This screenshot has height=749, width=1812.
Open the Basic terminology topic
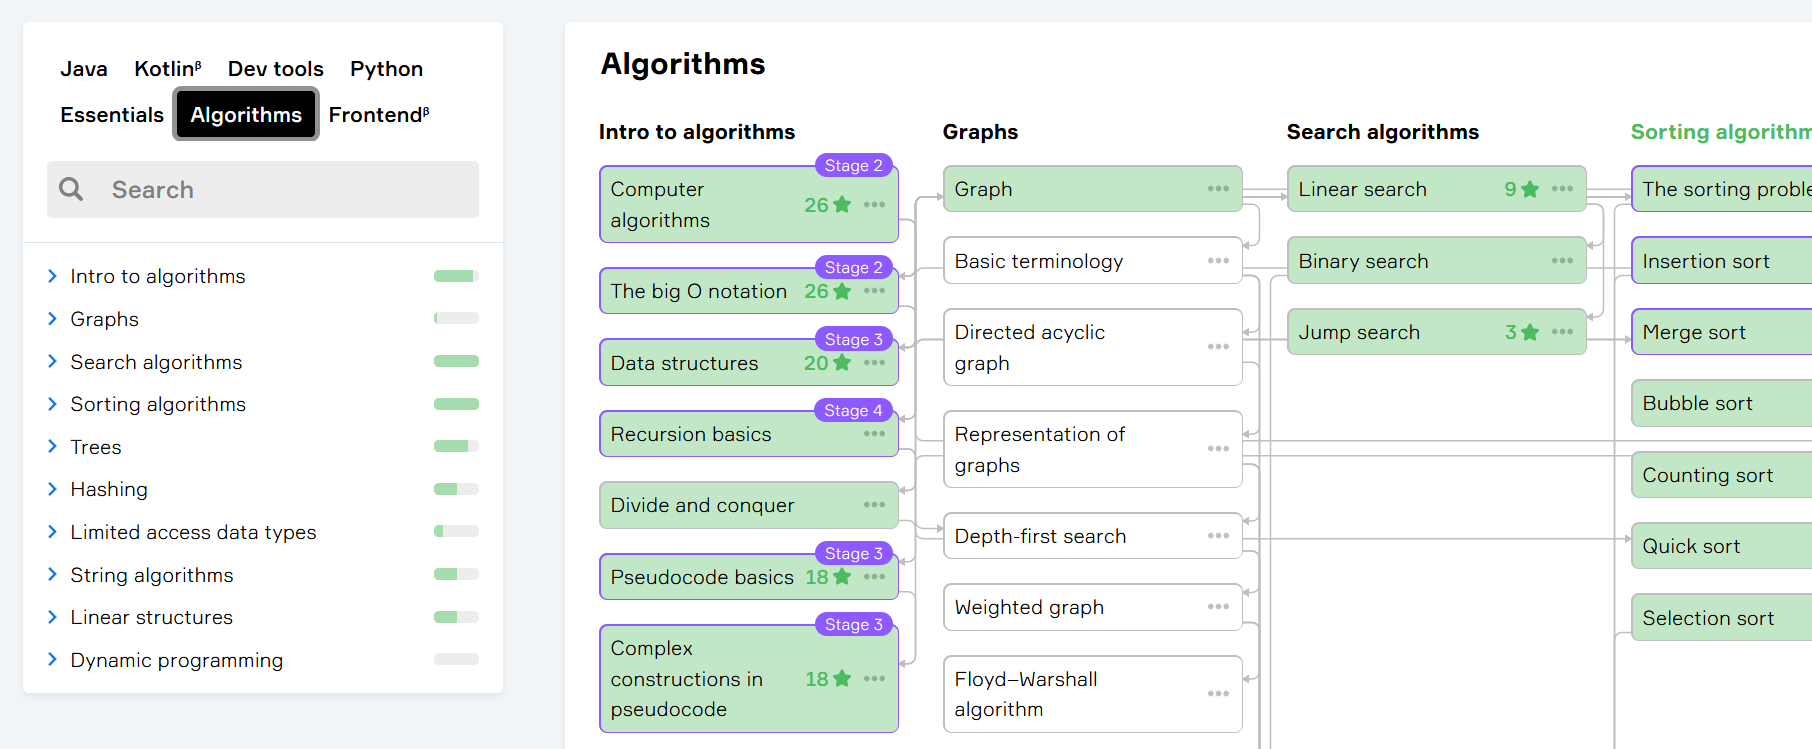1038,261
